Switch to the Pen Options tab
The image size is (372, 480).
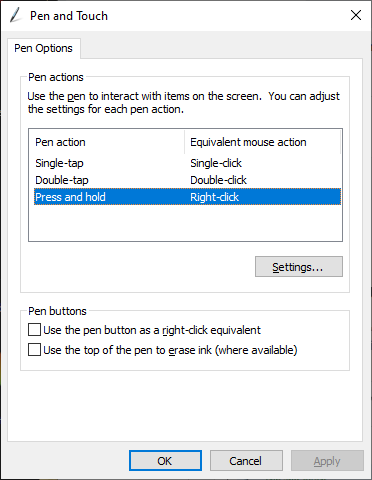(43, 48)
